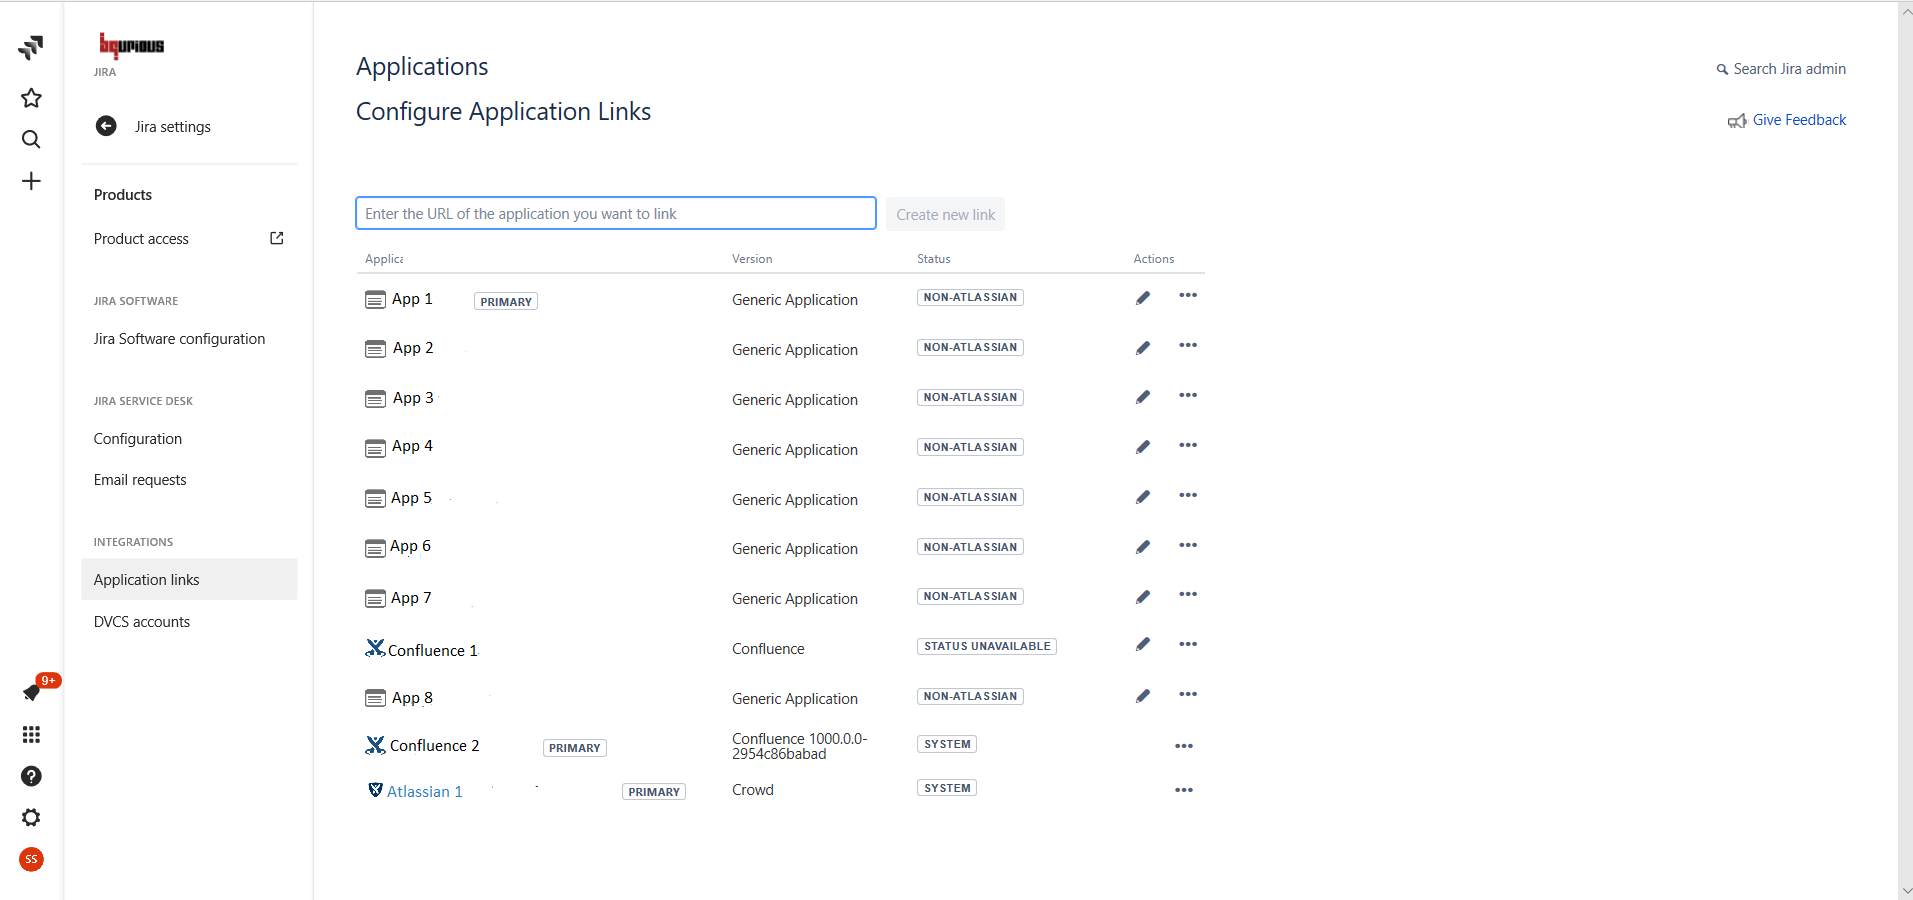Edit App 8 with pencil icon
The height and width of the screenshot is (900, 1913).
(x=1143, y=696)
